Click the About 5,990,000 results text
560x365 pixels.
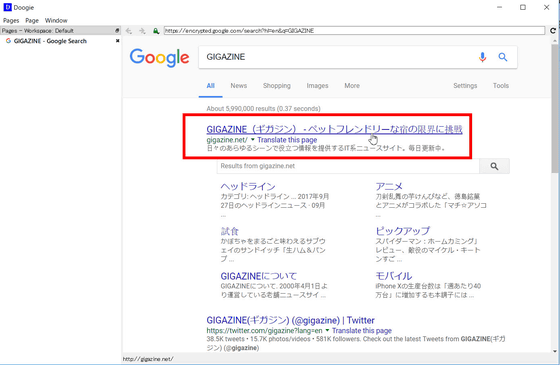pyautogui.click(x=263, y=109)
